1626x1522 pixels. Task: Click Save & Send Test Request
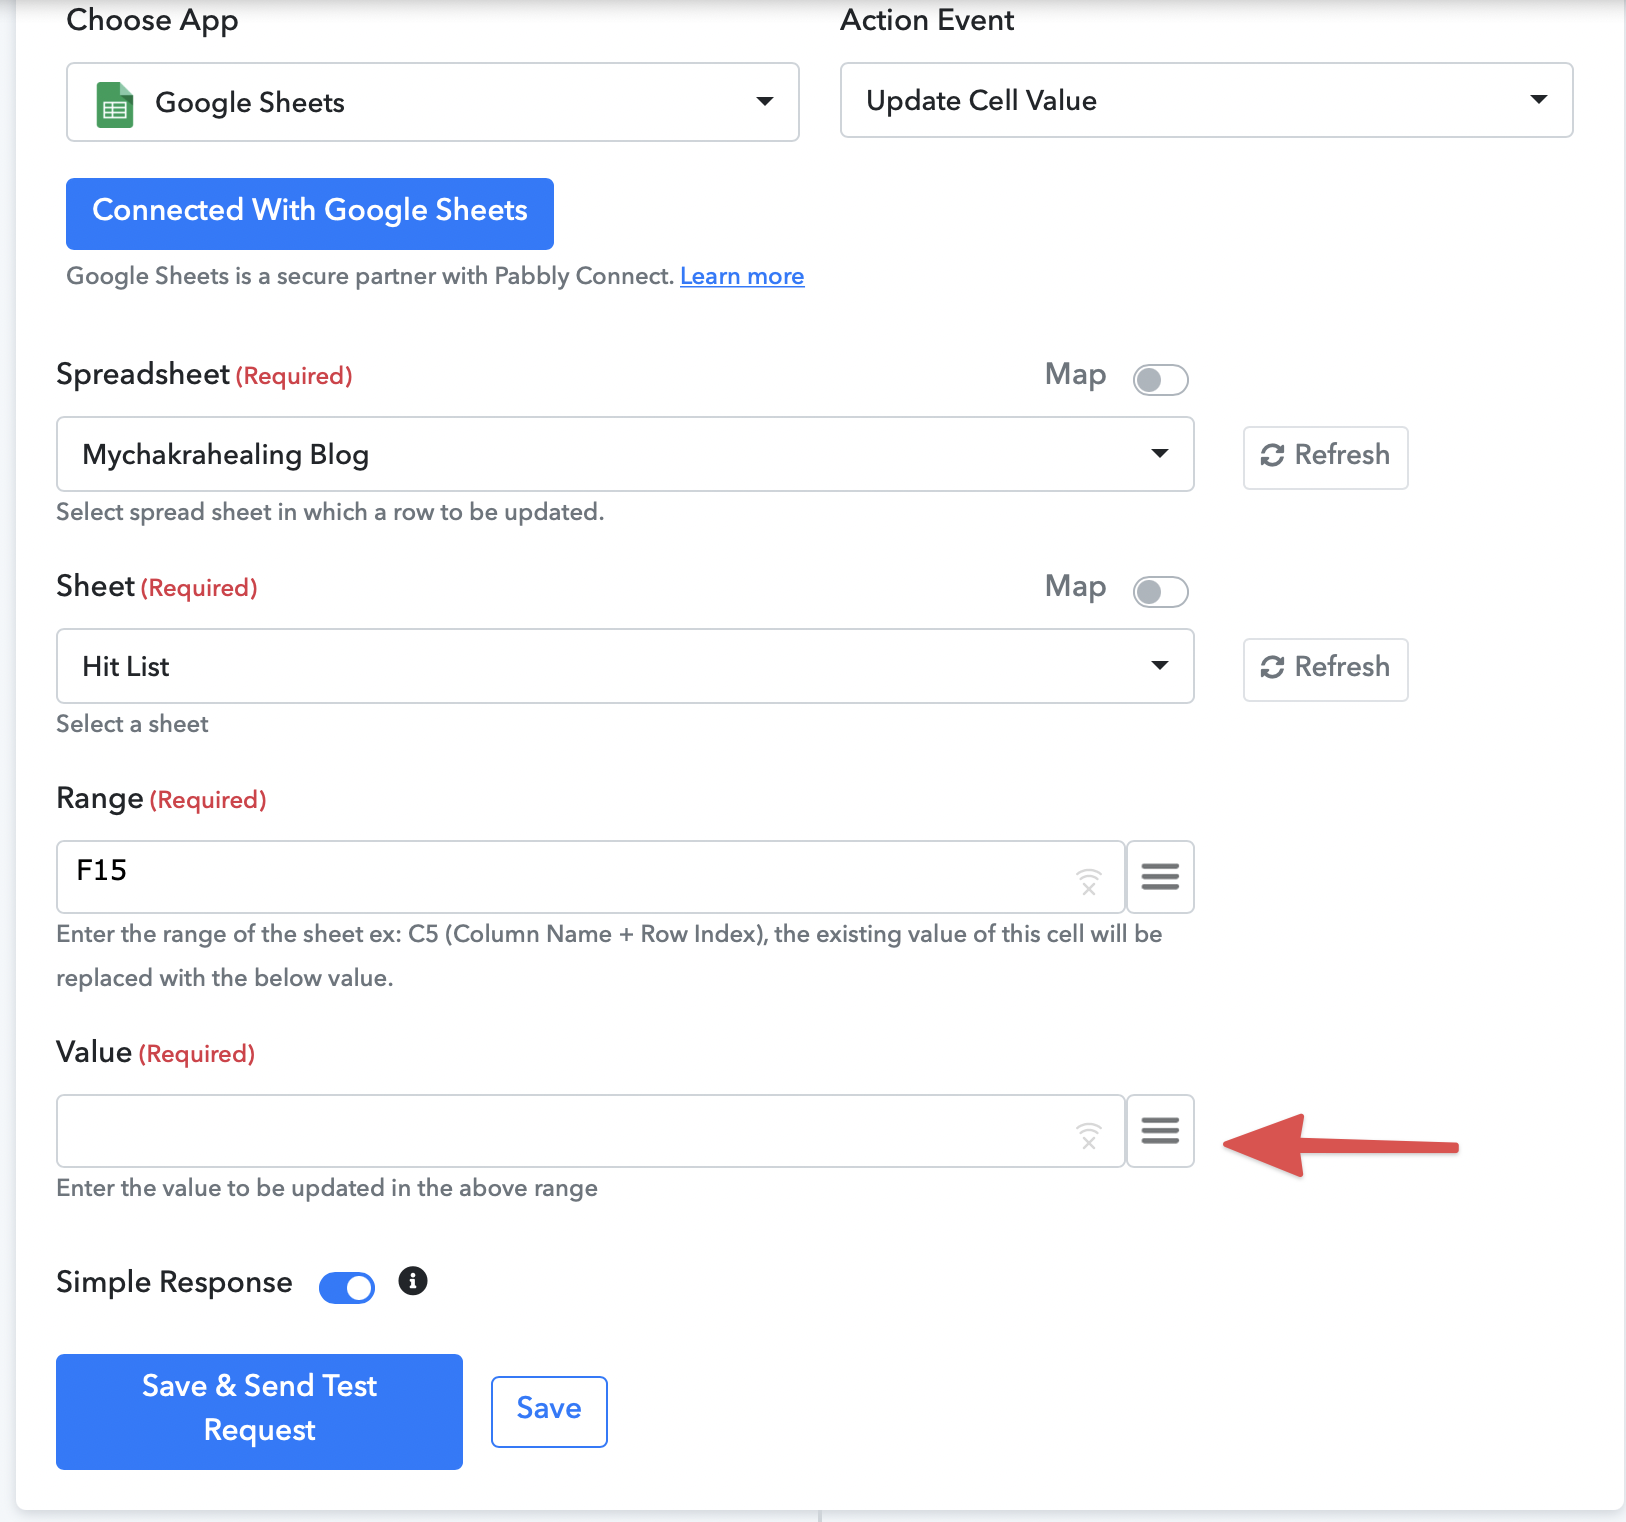click(260, 1411)
